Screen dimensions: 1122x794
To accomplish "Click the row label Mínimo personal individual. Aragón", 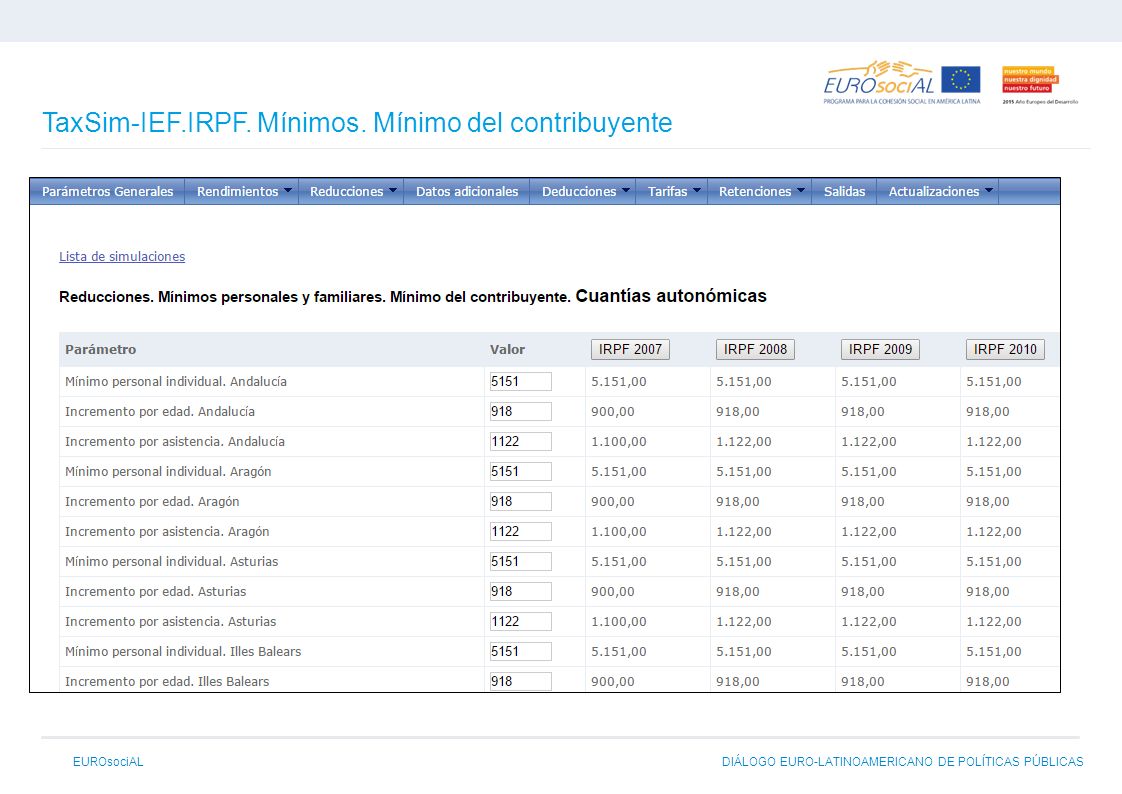I will click(x=168, y=472).
